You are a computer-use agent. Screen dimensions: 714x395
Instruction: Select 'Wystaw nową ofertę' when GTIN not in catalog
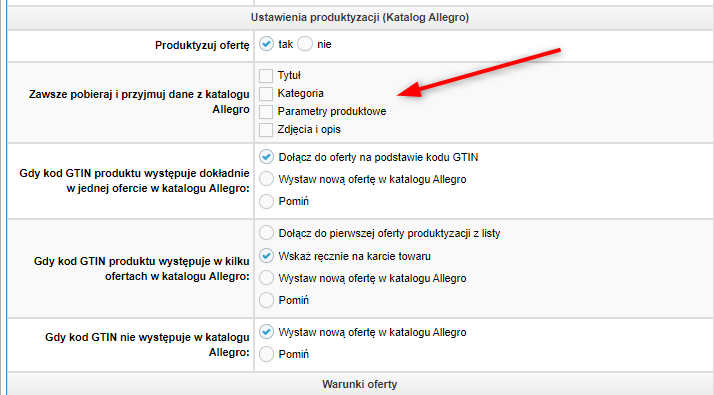coord(266,332)
